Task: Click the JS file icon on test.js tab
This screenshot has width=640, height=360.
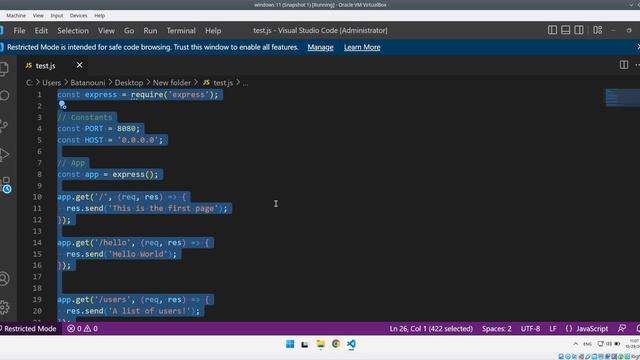Action: tap(29, 65)
